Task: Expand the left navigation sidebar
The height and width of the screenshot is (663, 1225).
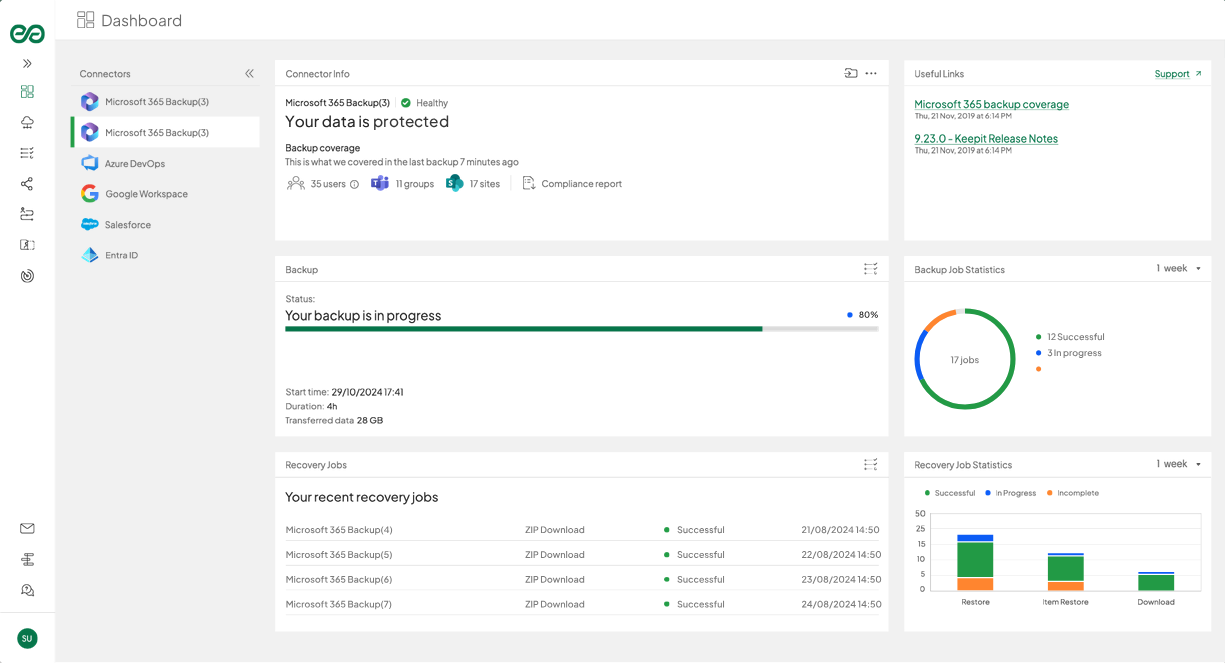Action: [x=27, y=63]
